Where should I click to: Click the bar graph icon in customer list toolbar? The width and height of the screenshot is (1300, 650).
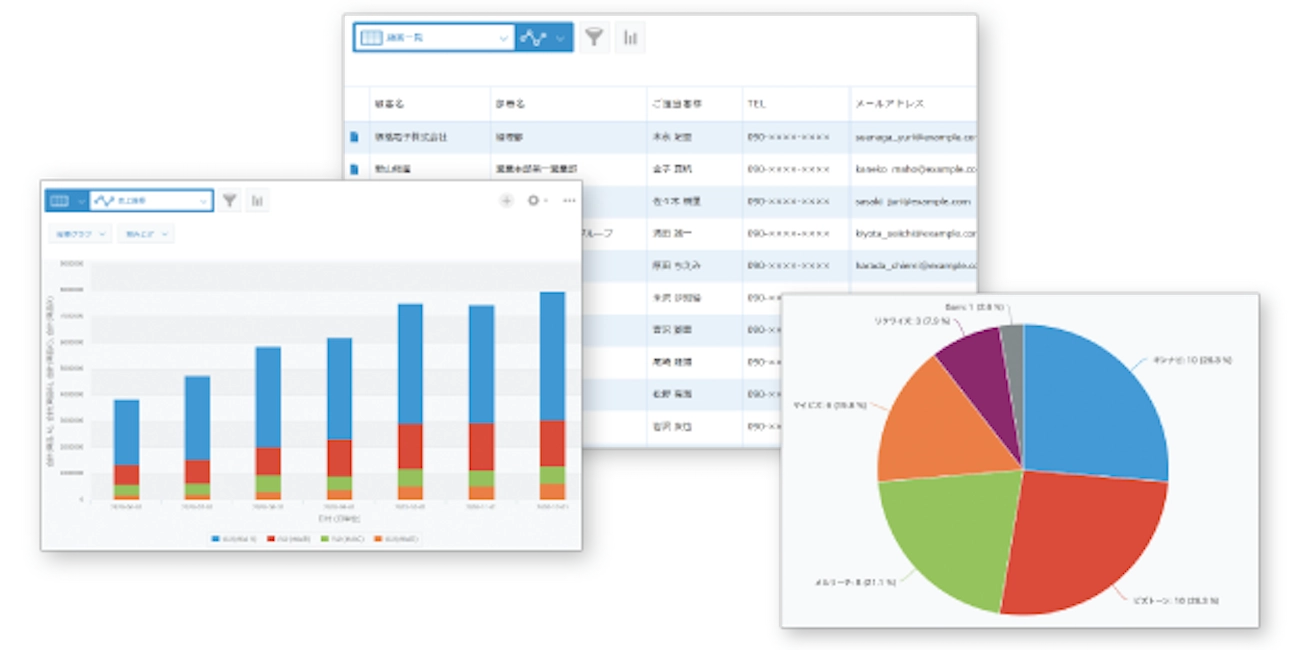tap(630, 38)
